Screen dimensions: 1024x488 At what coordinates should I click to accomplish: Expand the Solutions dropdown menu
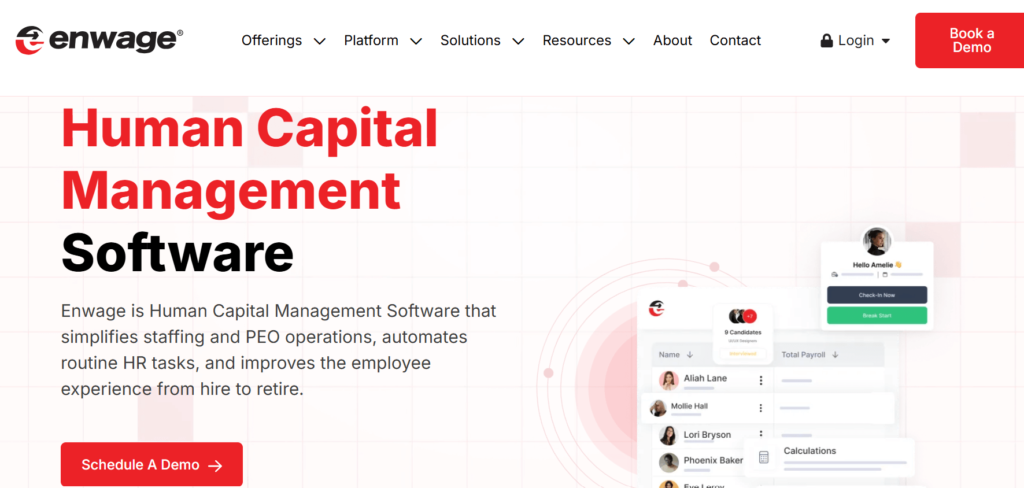click(x=518, y=41)
